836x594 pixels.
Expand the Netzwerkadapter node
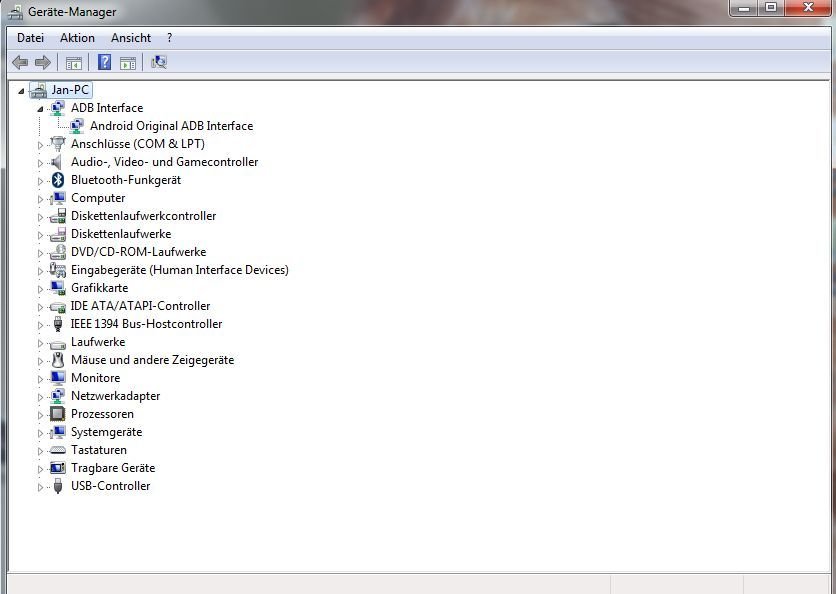[40, 397]
